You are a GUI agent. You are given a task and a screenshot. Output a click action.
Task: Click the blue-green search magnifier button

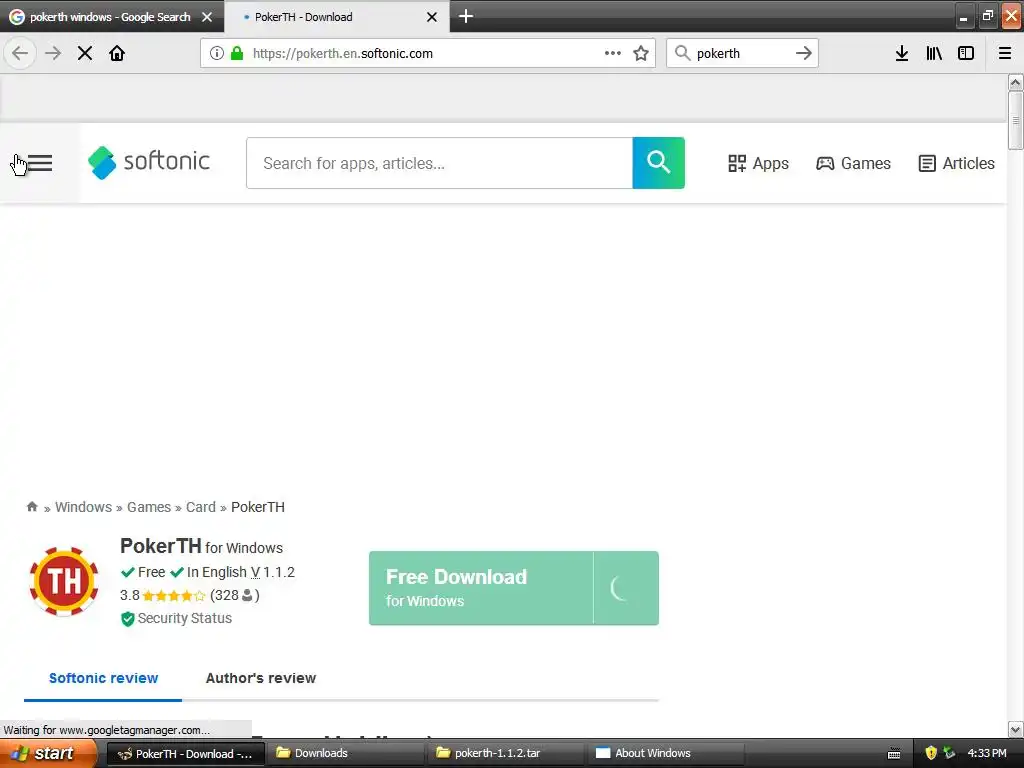point(658,163)
